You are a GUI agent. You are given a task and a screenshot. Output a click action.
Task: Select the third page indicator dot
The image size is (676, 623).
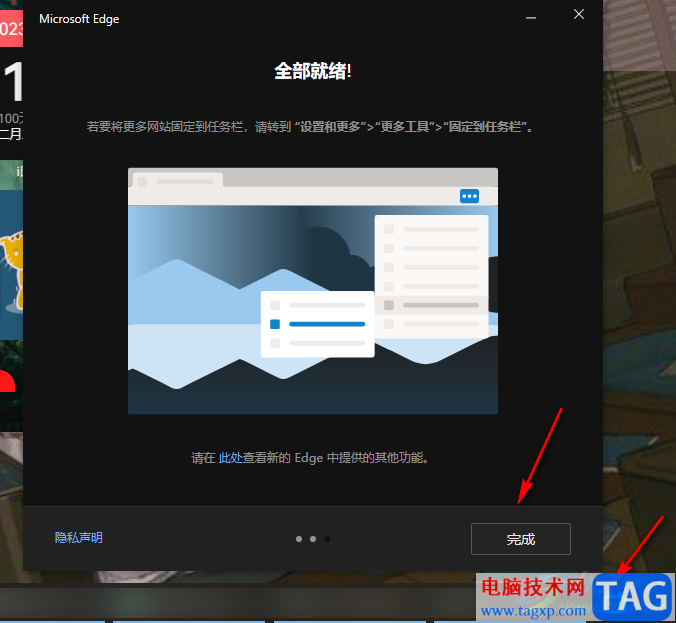click(x=327, y=539)
